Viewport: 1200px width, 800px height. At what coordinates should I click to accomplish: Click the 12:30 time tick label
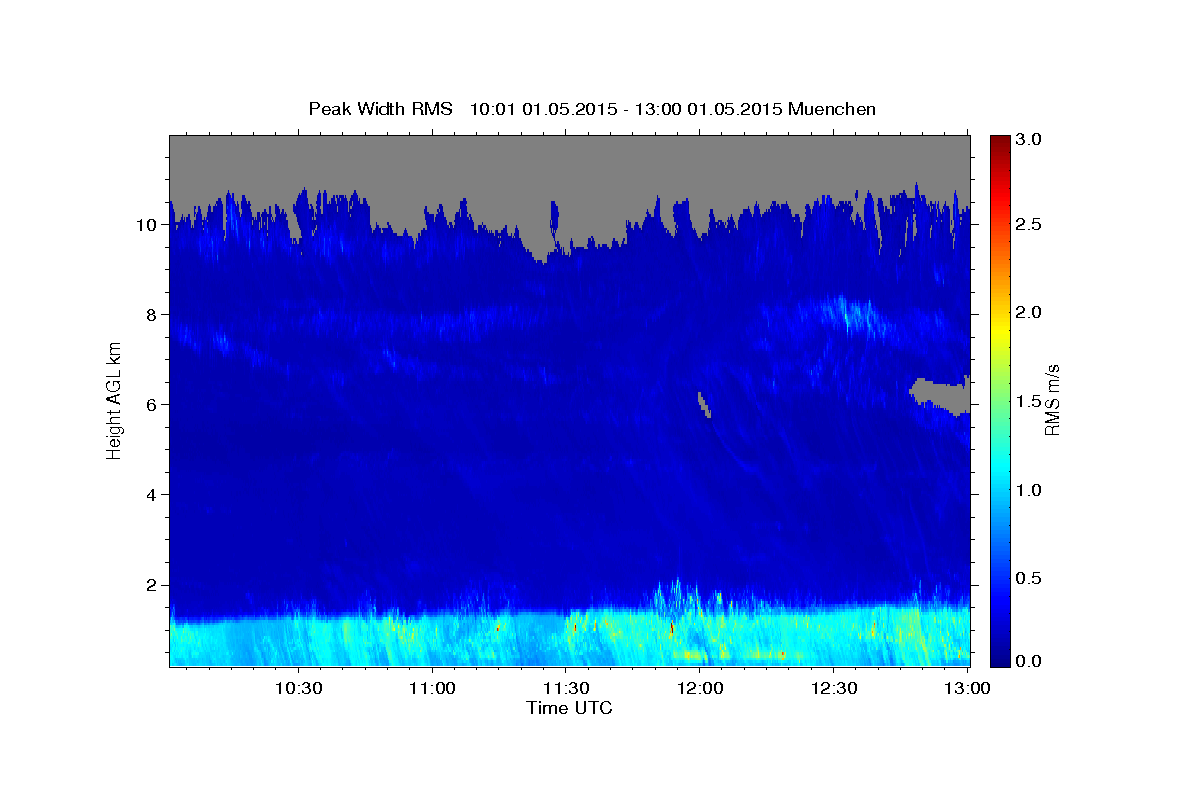pos(834,688)
